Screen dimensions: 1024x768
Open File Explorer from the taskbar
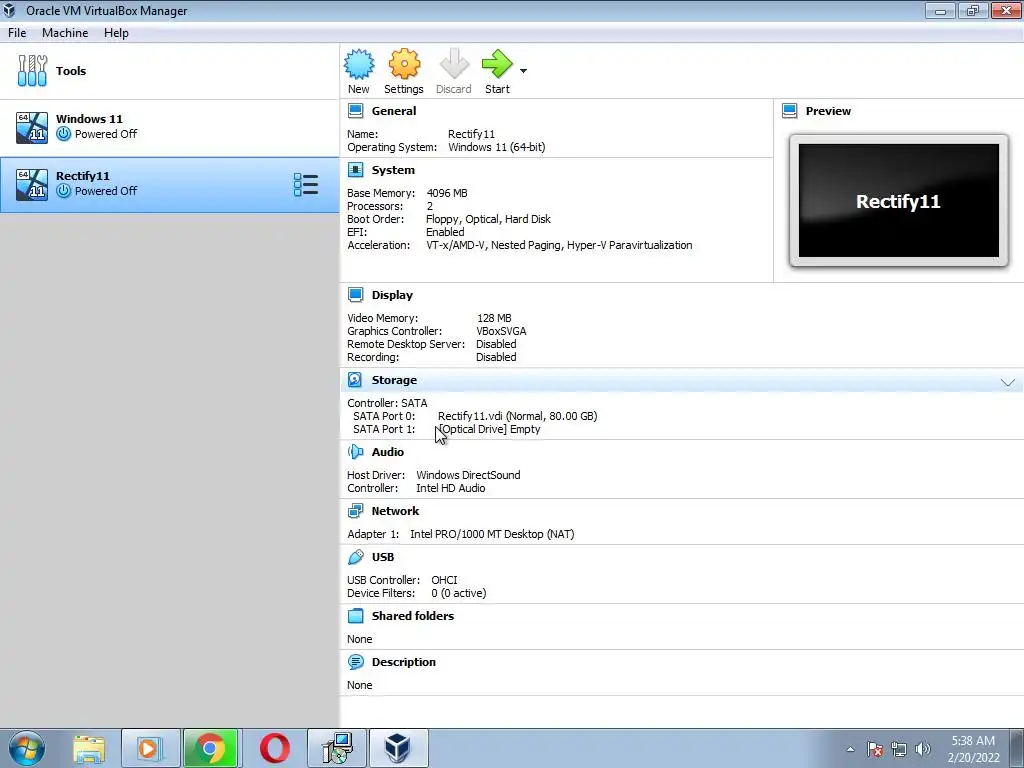(x=89, y=748)
